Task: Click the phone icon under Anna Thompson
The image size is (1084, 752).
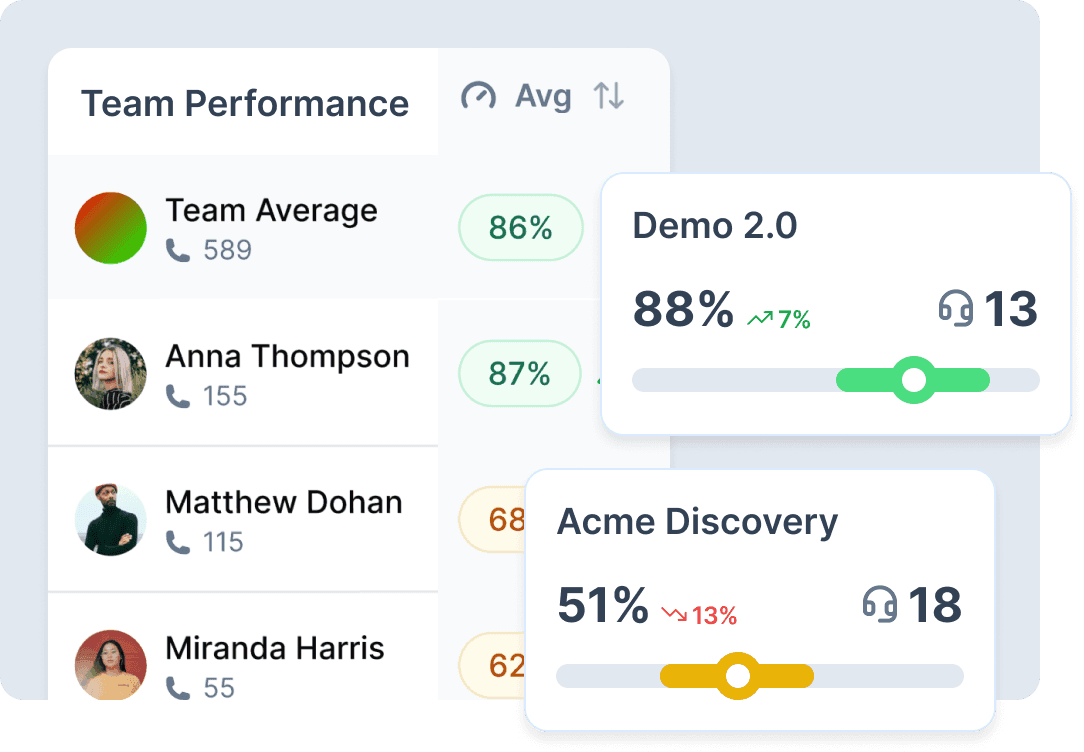Action: point(179,396)
